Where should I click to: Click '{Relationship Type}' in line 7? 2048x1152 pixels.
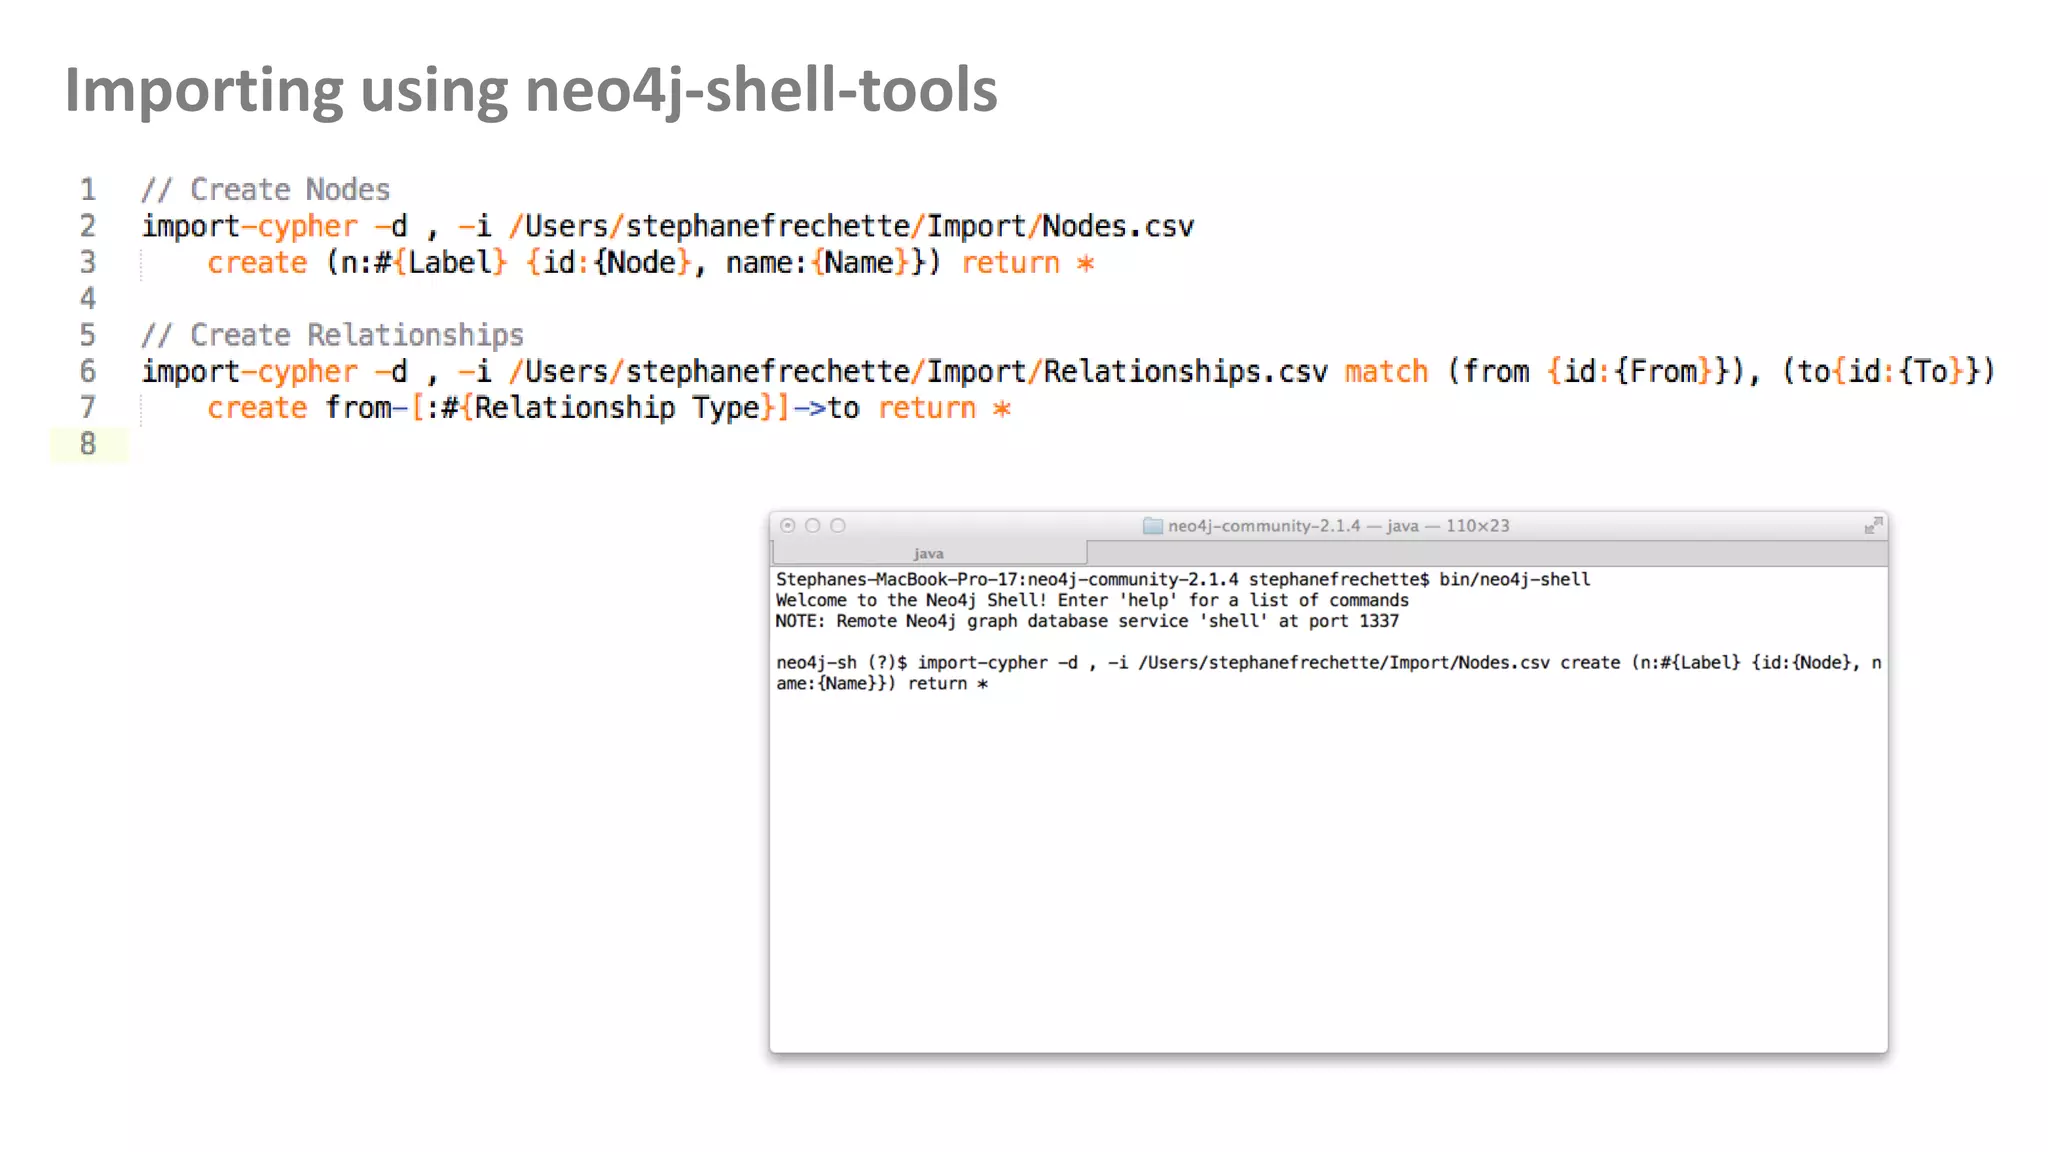(x=617, y=408)
